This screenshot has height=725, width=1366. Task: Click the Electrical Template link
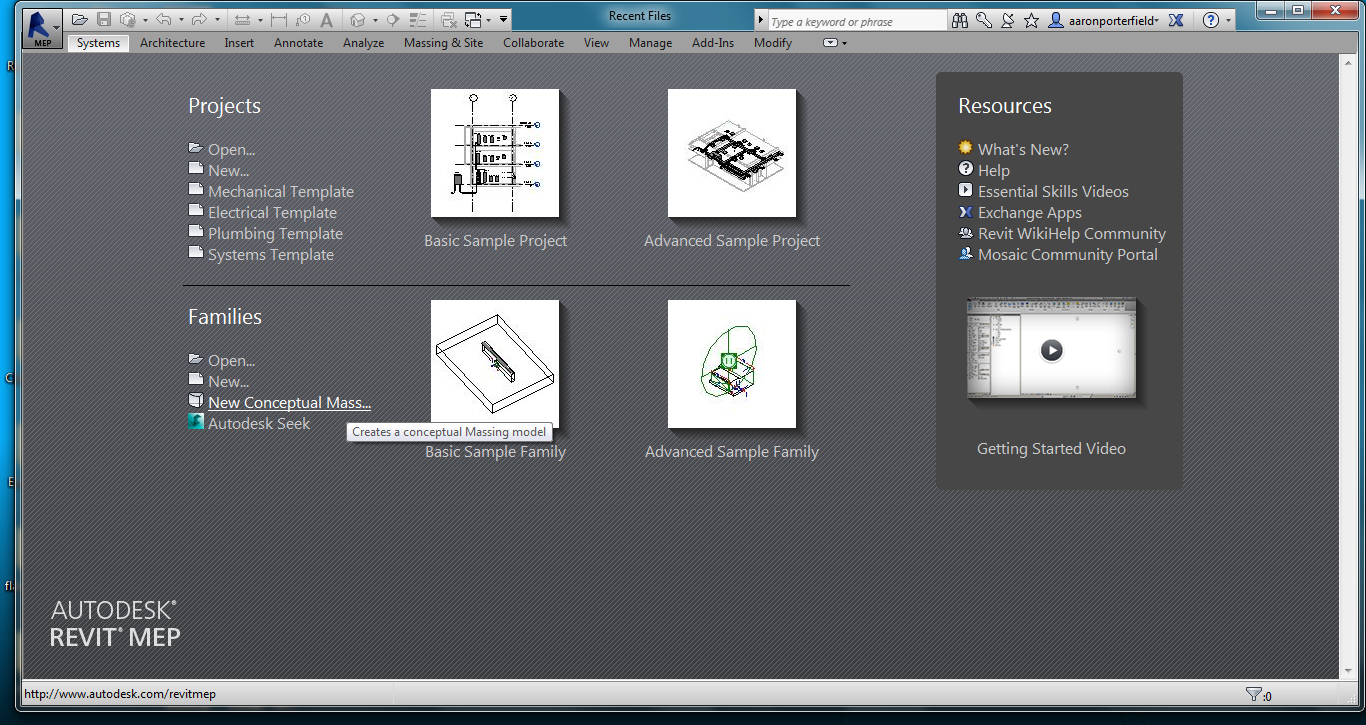tap(272, 213)
